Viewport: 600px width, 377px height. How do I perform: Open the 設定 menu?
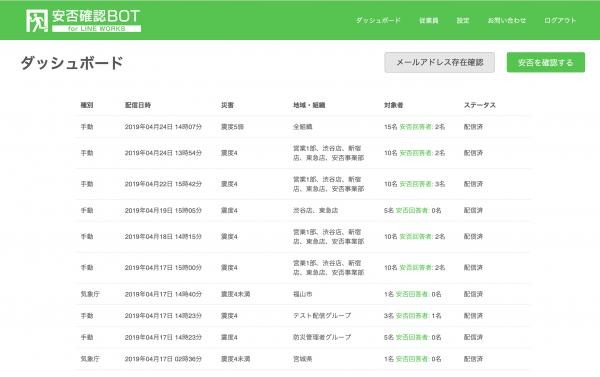pyautogui.click(x=463, y=20)
